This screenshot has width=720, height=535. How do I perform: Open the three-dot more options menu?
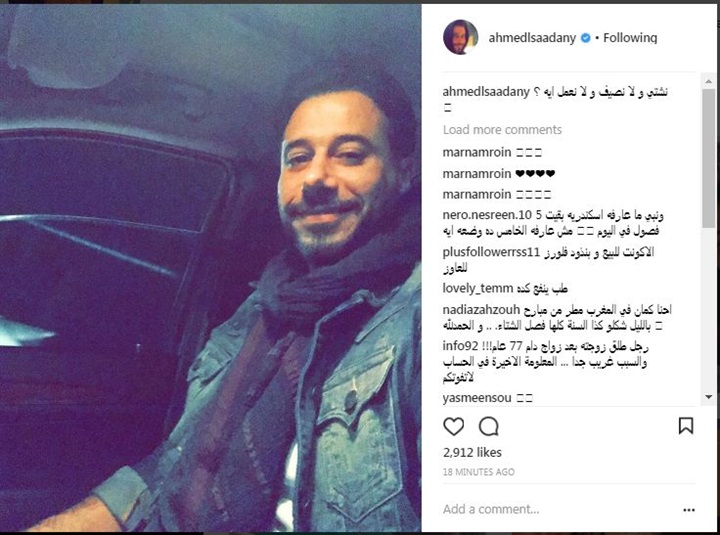pos(689,510)
